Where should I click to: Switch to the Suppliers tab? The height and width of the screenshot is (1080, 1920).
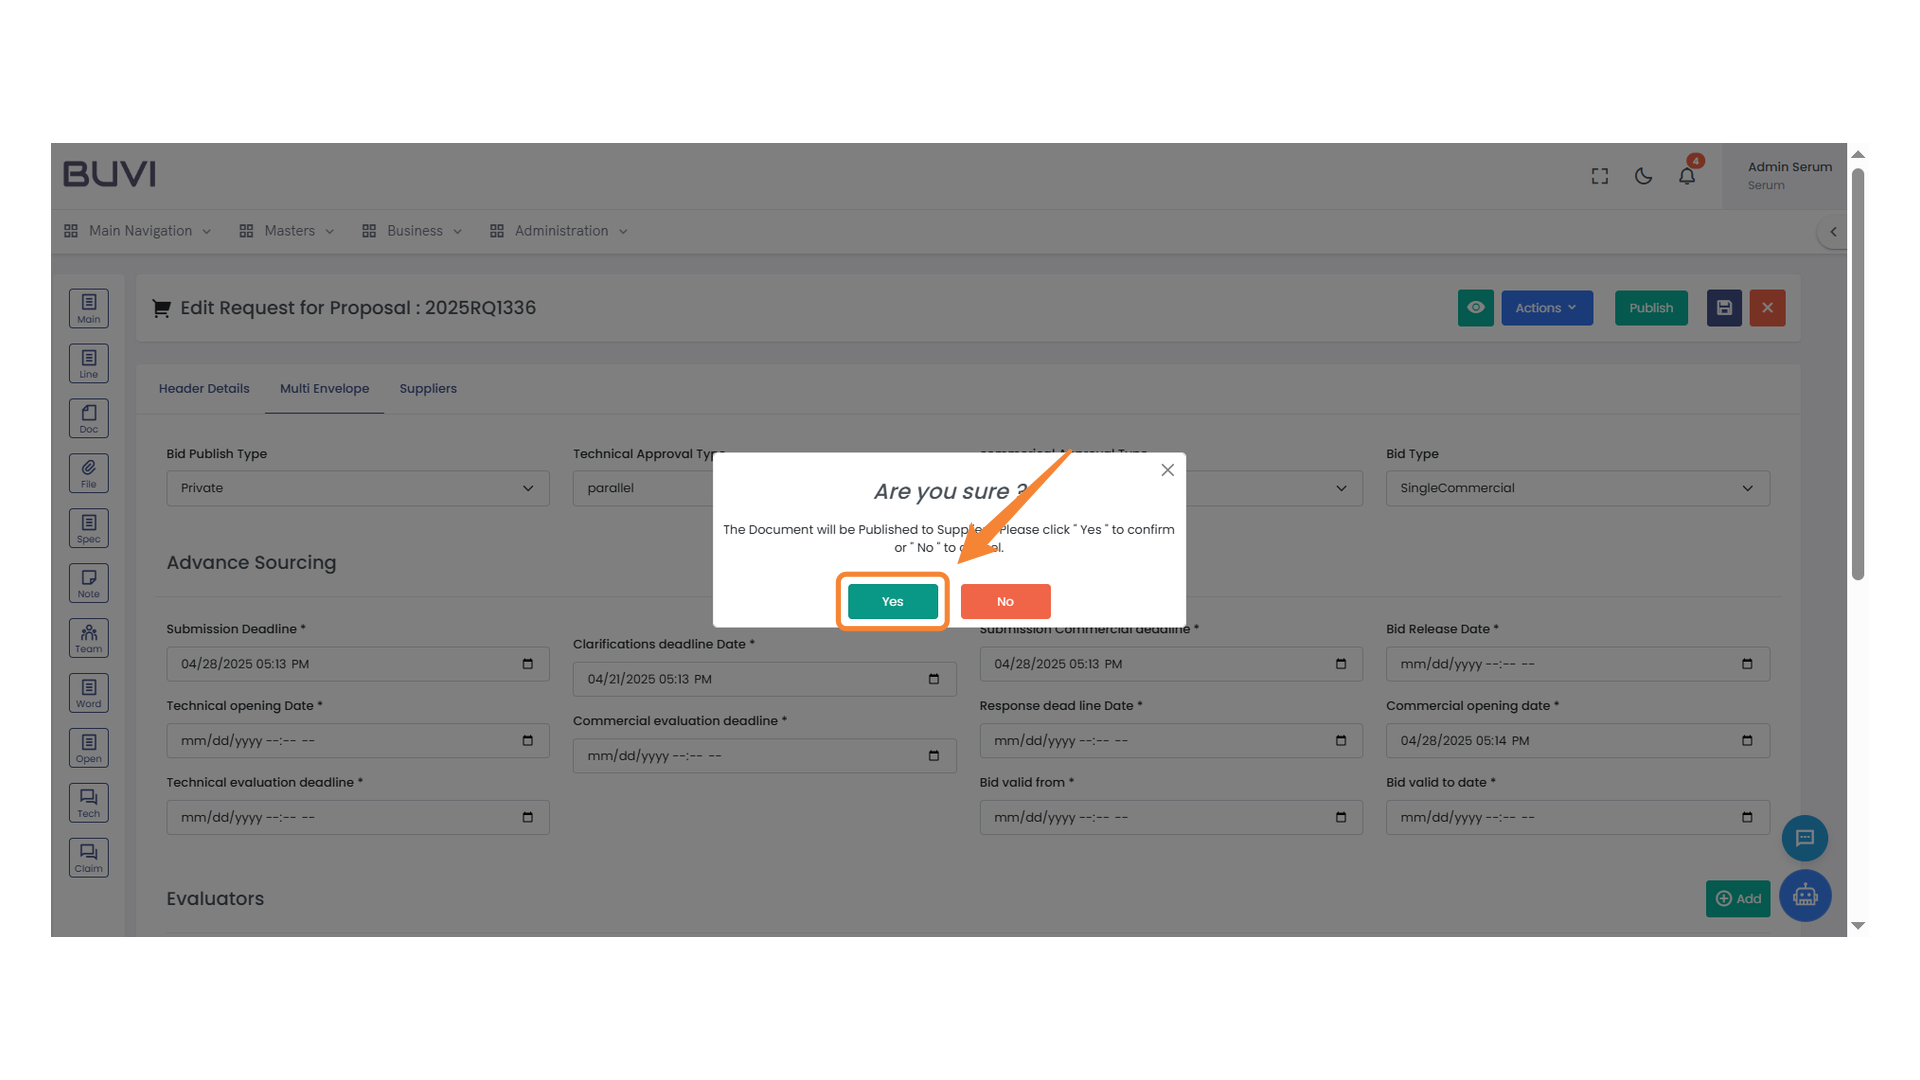pyautogui.click(x=427, y=389)
